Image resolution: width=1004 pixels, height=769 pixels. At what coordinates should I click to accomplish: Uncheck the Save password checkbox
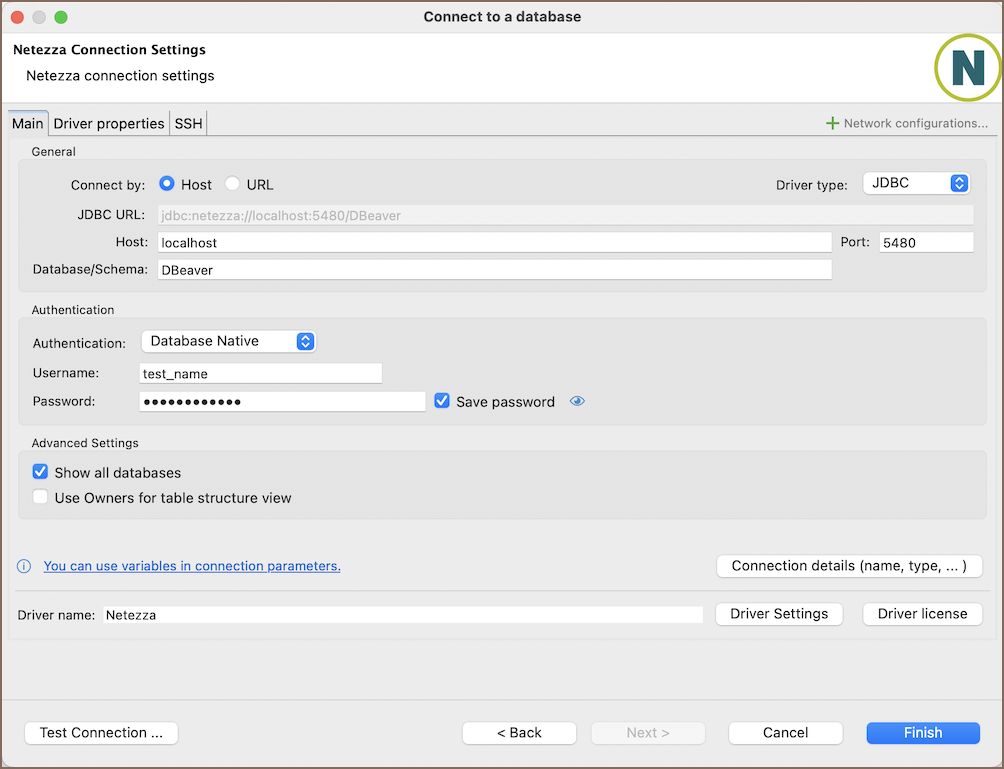442,401
